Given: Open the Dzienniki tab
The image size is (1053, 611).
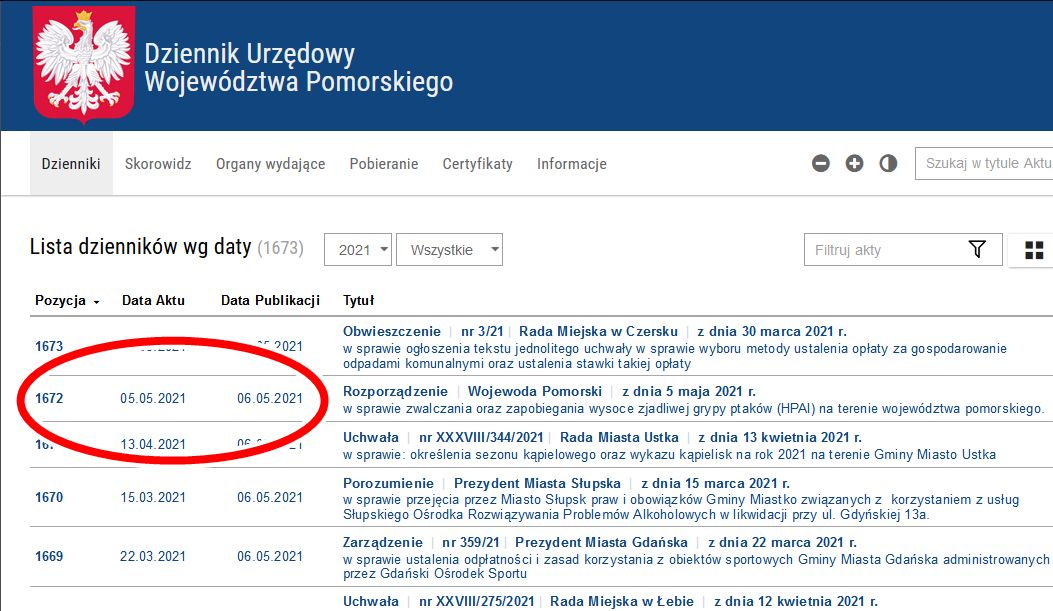Looking at the screenshot, I should point(71,164).
